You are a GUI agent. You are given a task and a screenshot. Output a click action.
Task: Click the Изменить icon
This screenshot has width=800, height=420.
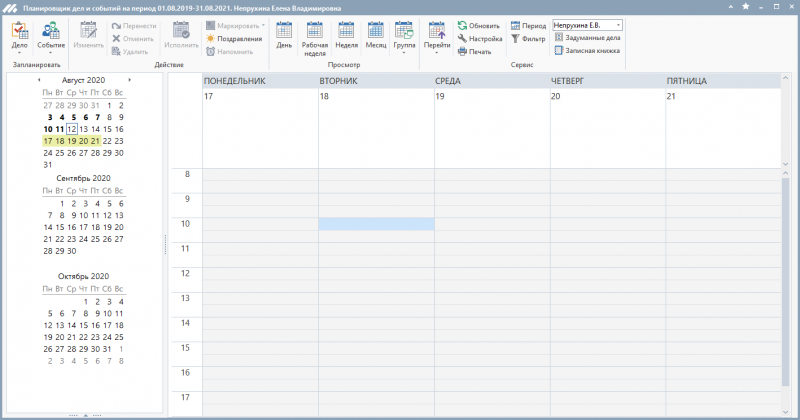[x=88, y=31]
